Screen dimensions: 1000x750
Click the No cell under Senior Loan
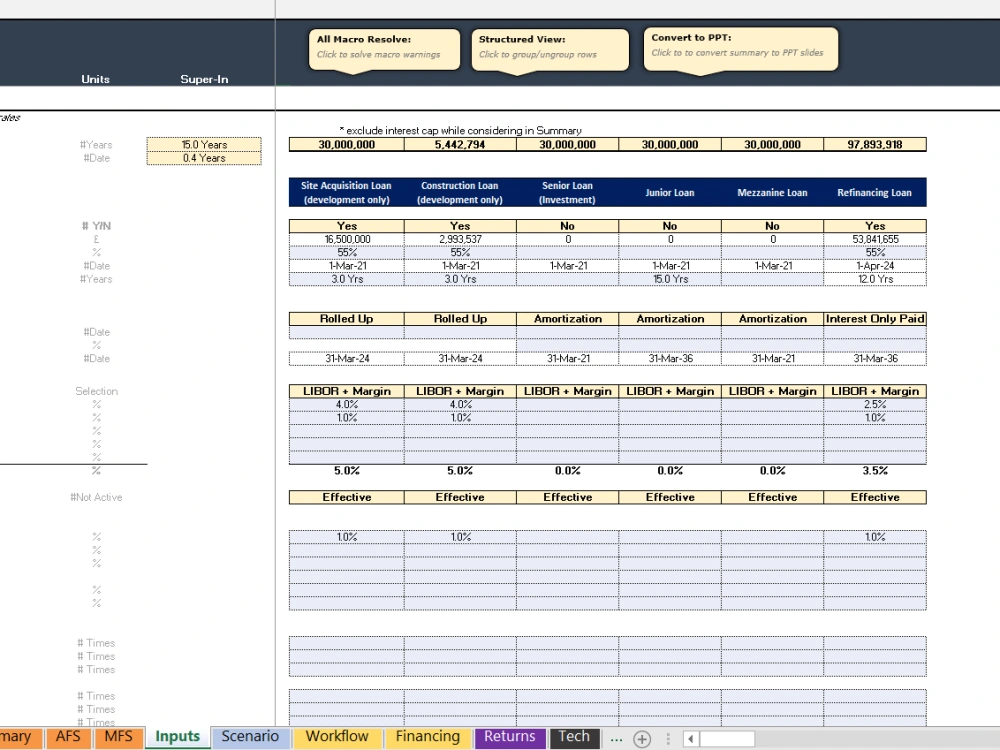567,225
